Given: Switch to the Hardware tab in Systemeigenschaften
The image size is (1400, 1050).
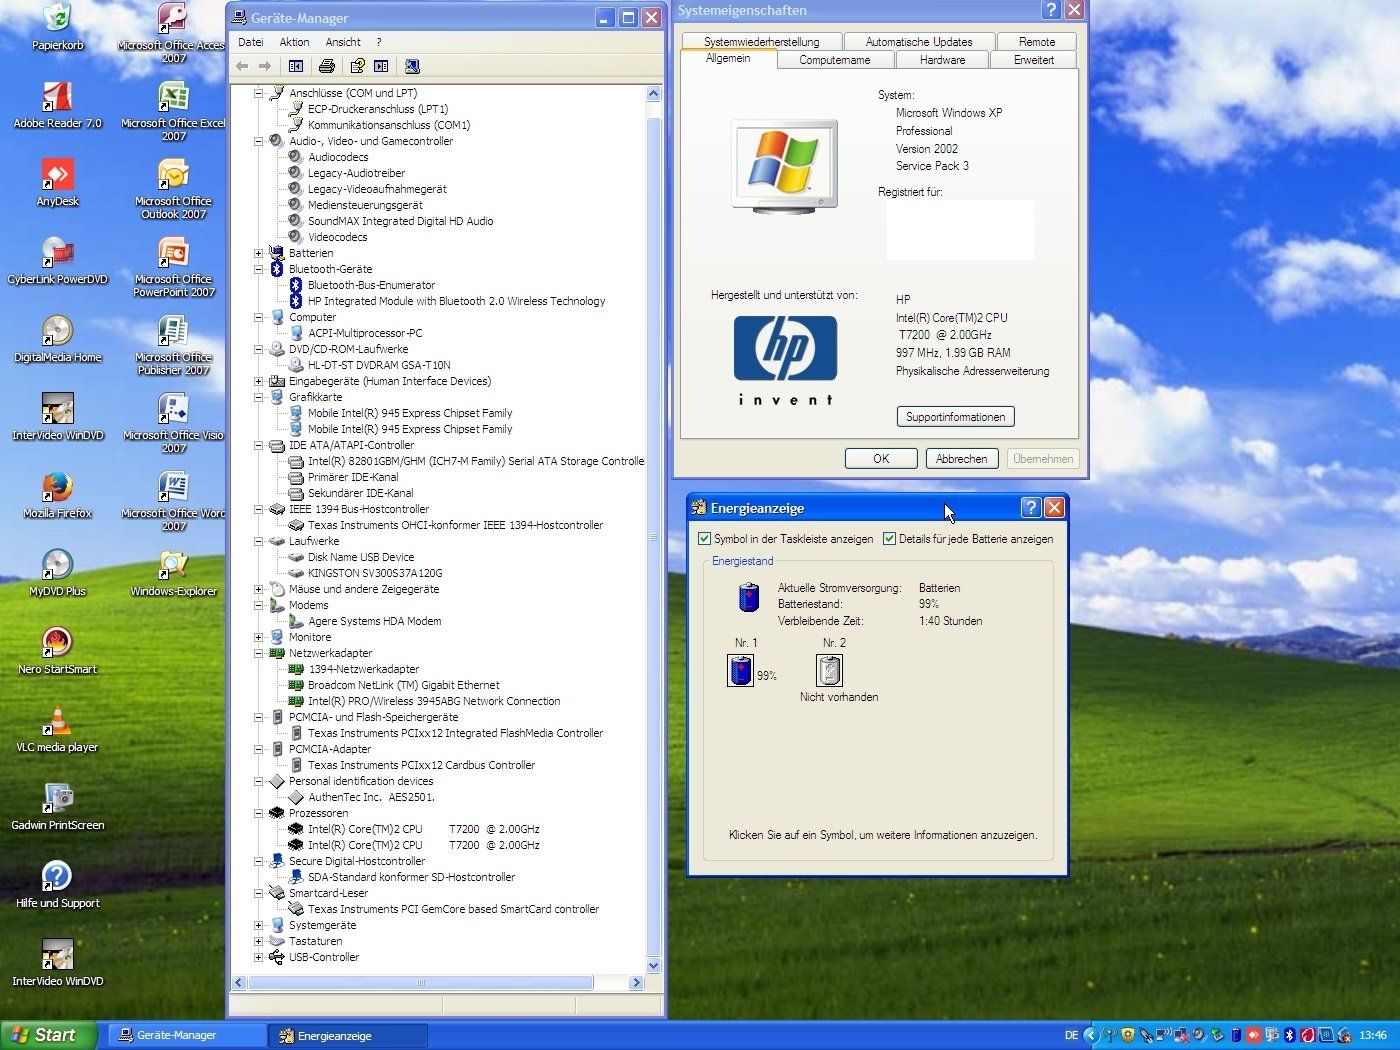Looking at the screenshot, I should (x=942, y=60).
